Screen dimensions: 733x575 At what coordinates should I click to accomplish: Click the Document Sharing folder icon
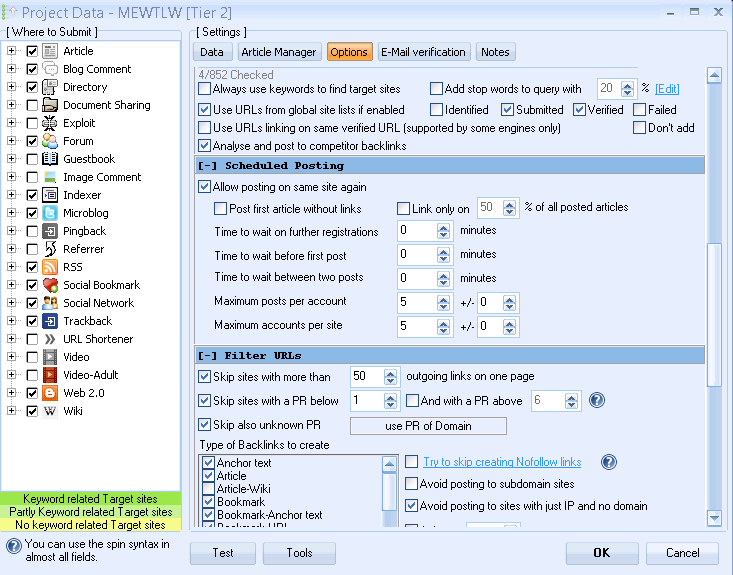click(50, 105)
